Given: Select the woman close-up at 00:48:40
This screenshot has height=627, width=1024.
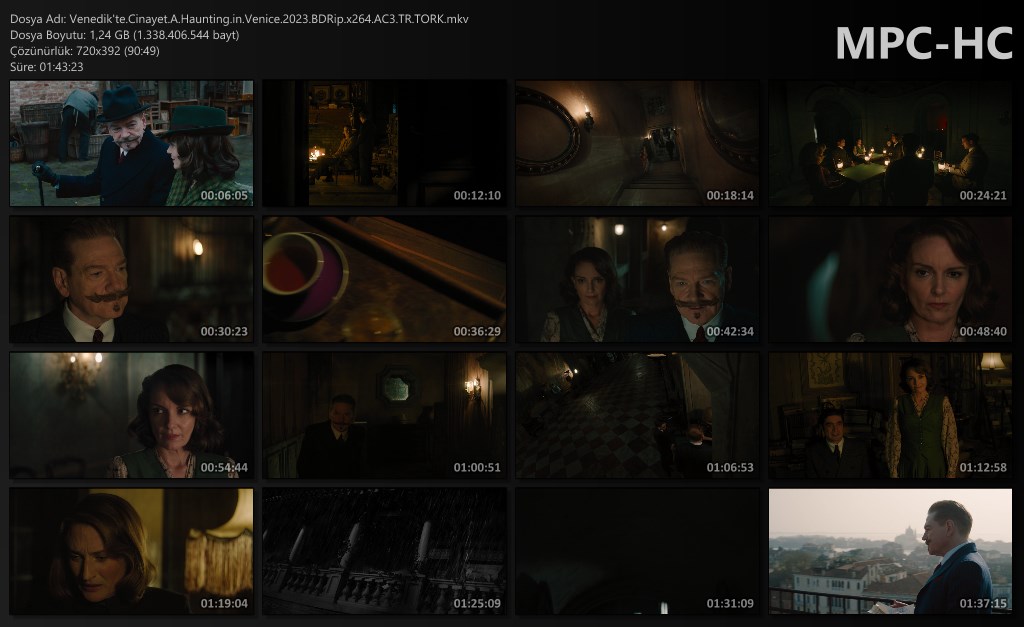Looking at the screenshot, I should tap(891, 280).
